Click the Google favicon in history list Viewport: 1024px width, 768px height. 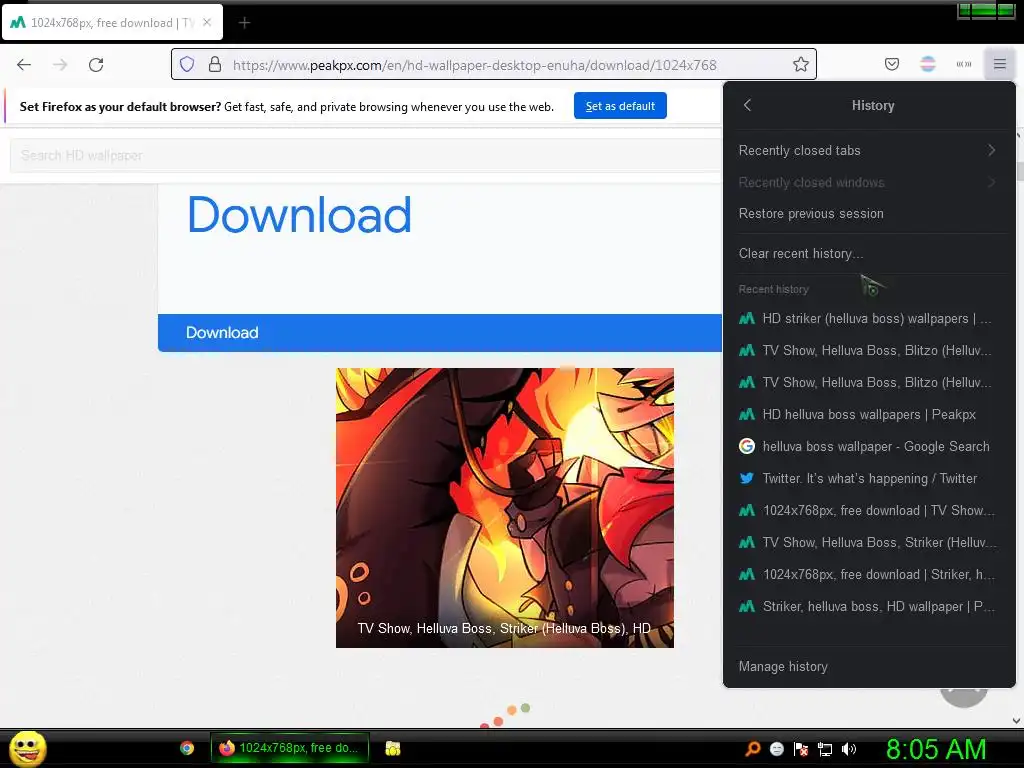746,446
